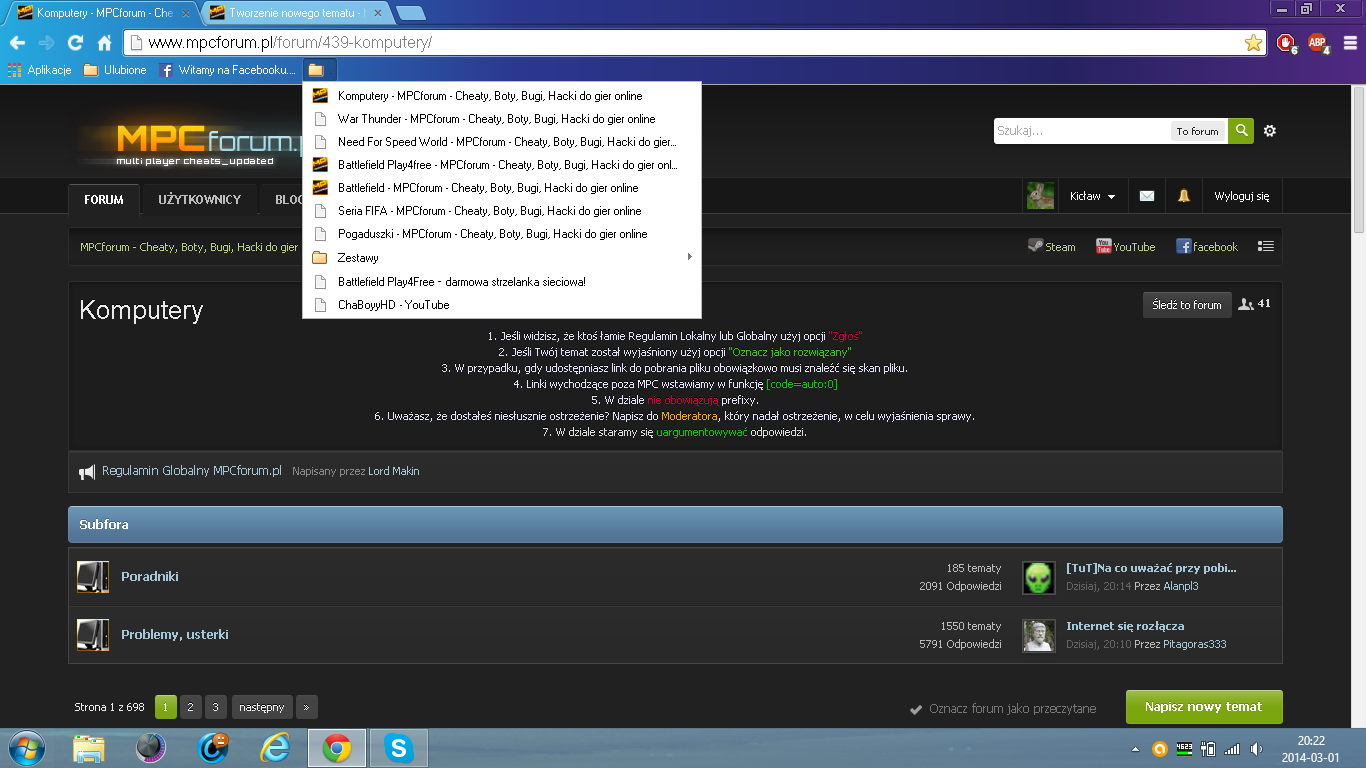Go to page 3 of the forum
Viewport: 1366px width, 768px height.
216,707
